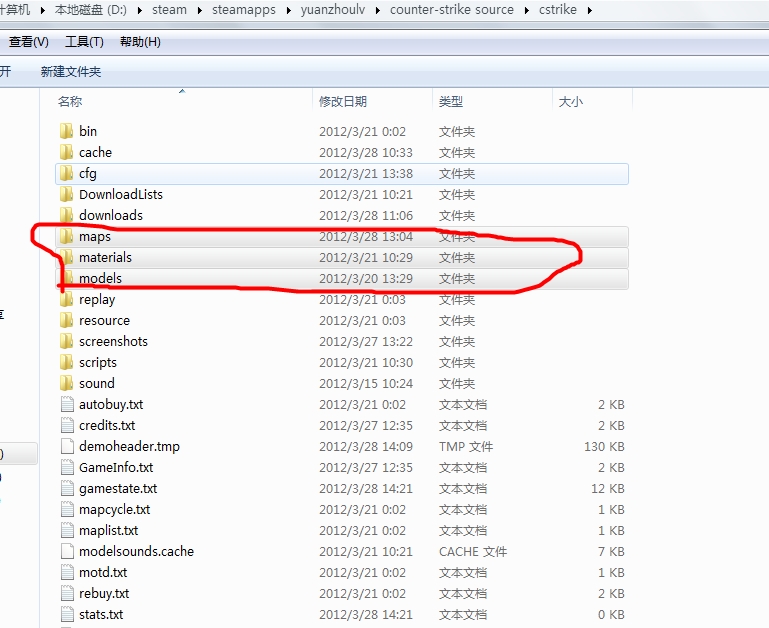Expand the arrow after steamapps in path
The width and height of the screenshot is (769, 628).
[288, 10]
